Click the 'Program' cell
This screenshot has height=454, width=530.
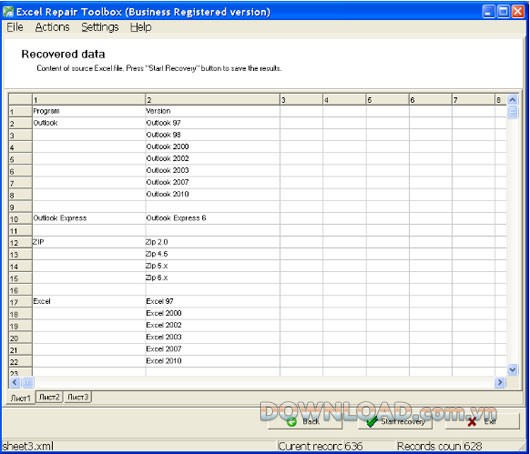tap(89, 111)
